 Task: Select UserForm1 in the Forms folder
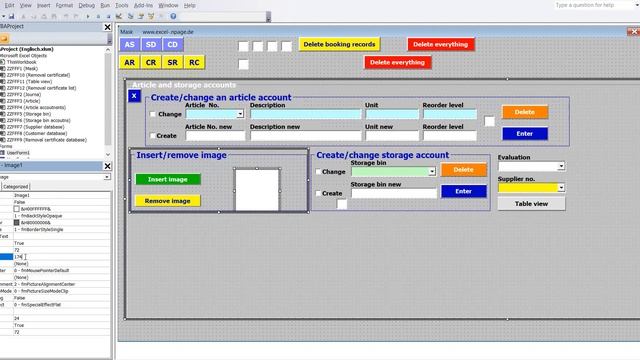coord(18,153)
